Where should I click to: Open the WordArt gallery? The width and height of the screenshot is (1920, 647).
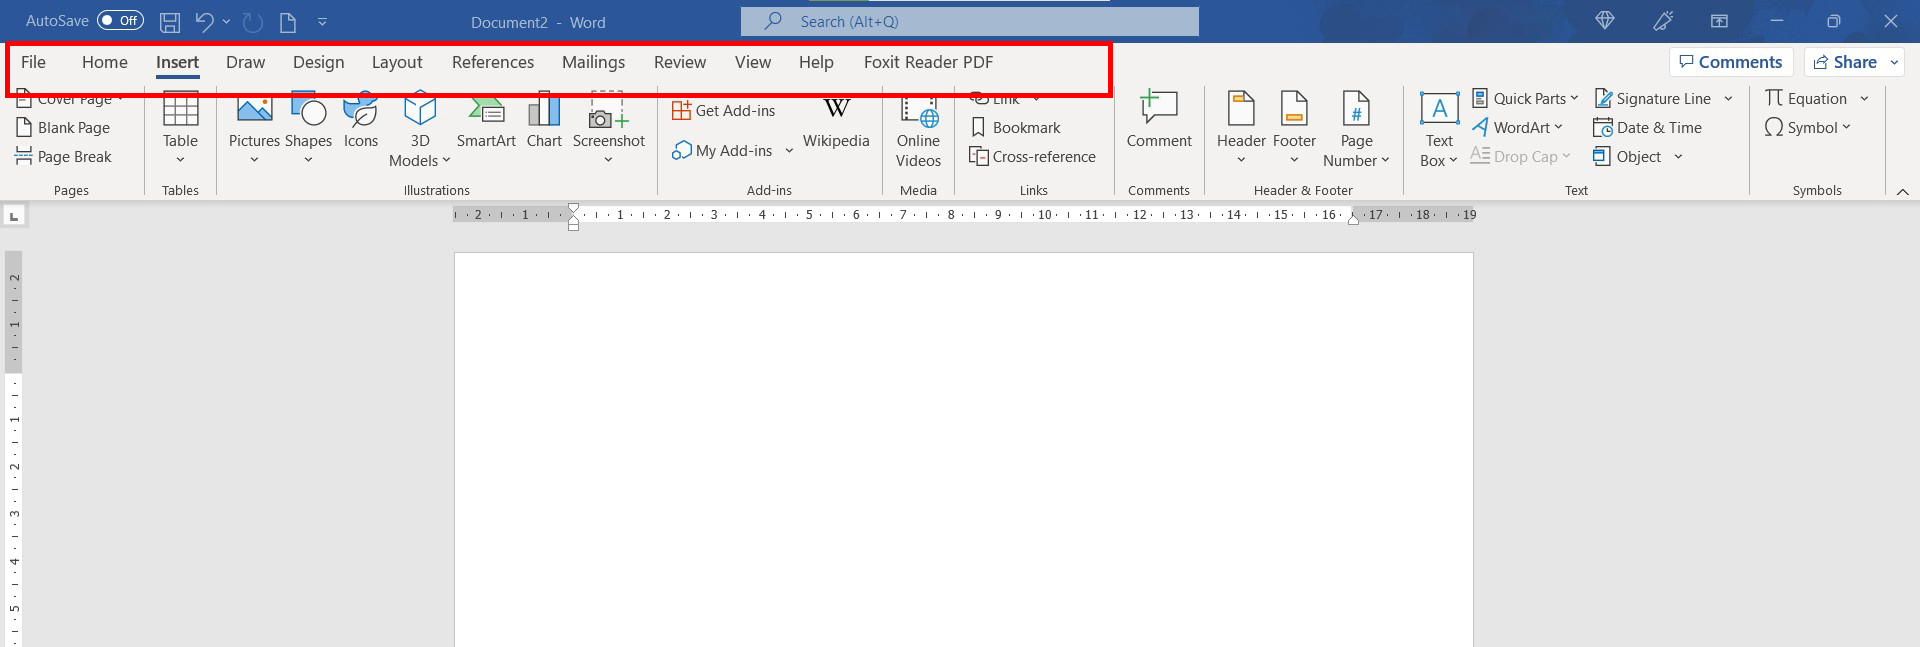[x=1517, y=127]
